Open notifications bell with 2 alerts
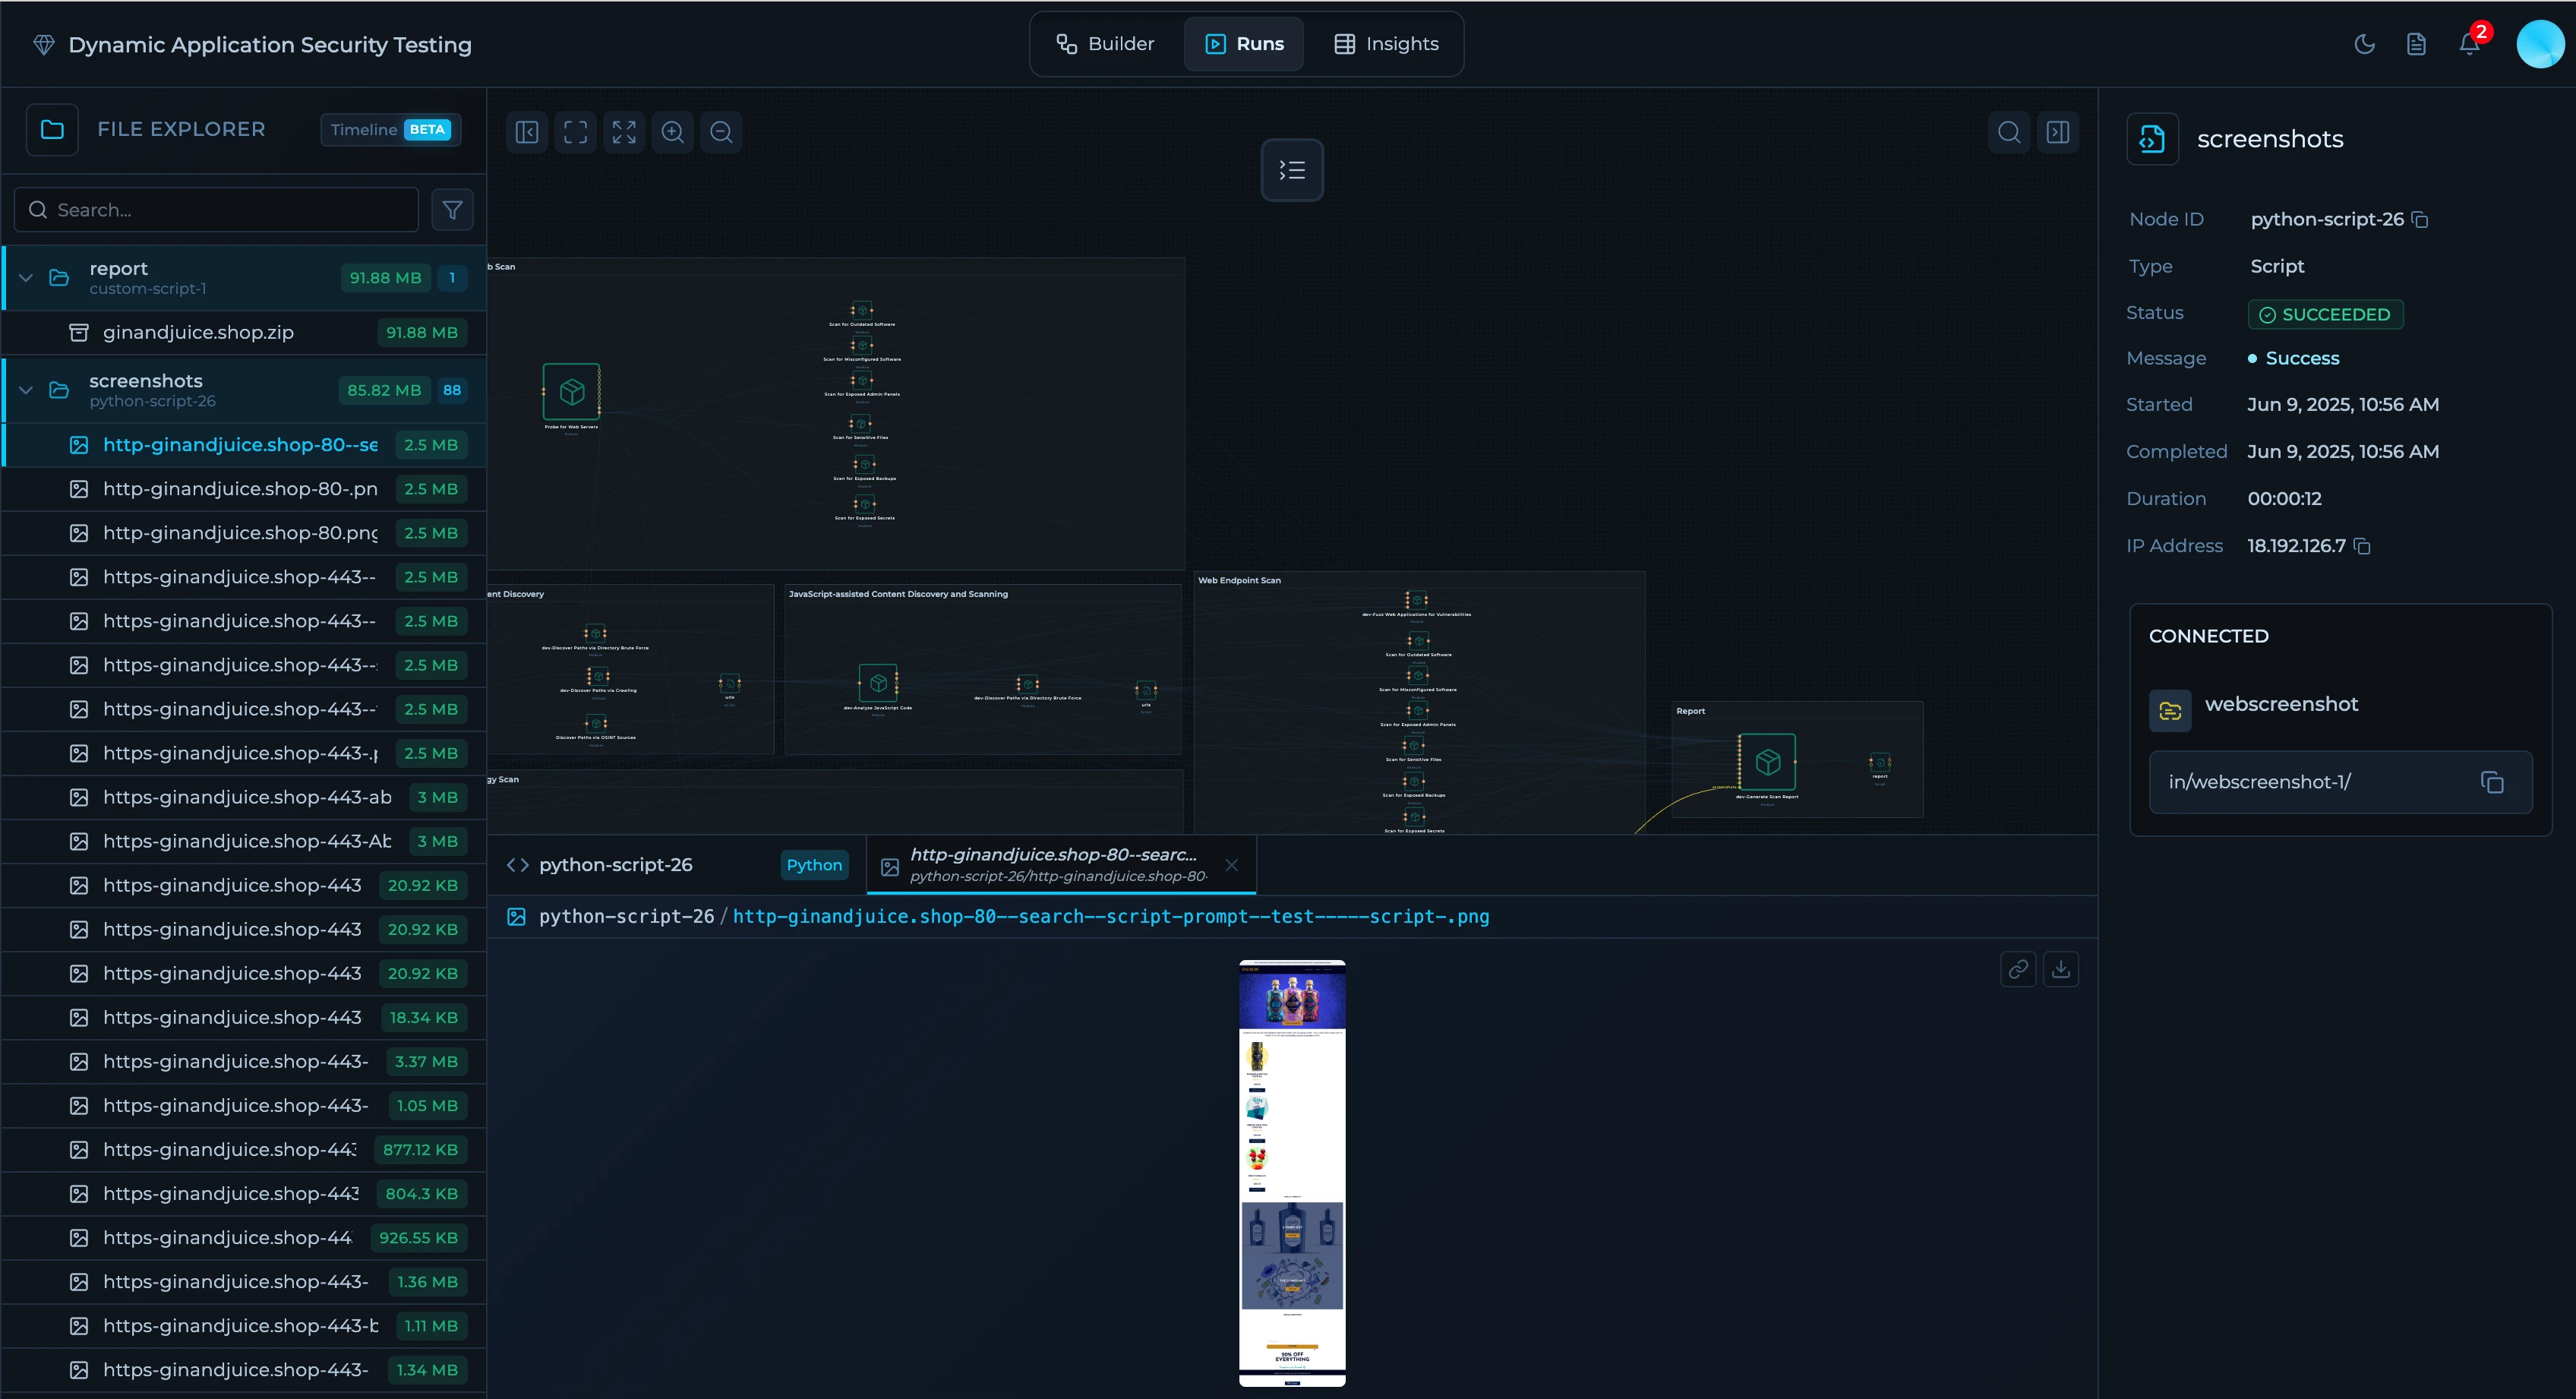 click(x=2469, y=44)
